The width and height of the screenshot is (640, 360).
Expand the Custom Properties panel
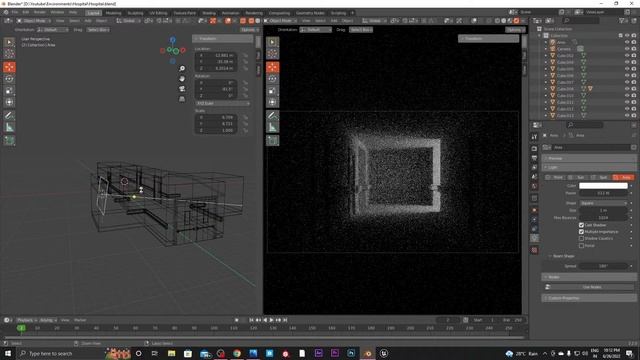point(589,298)
